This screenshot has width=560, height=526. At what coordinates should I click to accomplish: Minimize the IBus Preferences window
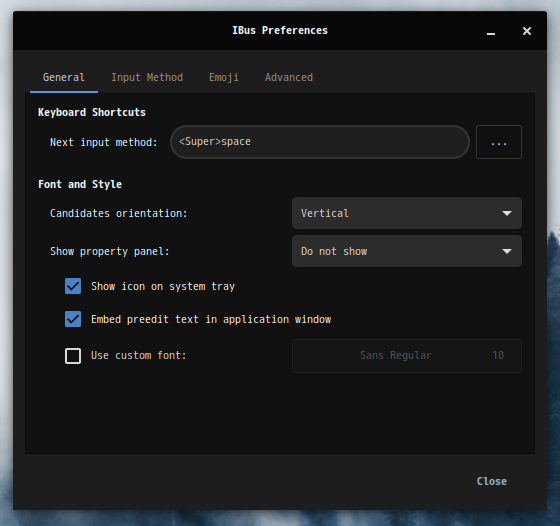click(x=491, y=31)
